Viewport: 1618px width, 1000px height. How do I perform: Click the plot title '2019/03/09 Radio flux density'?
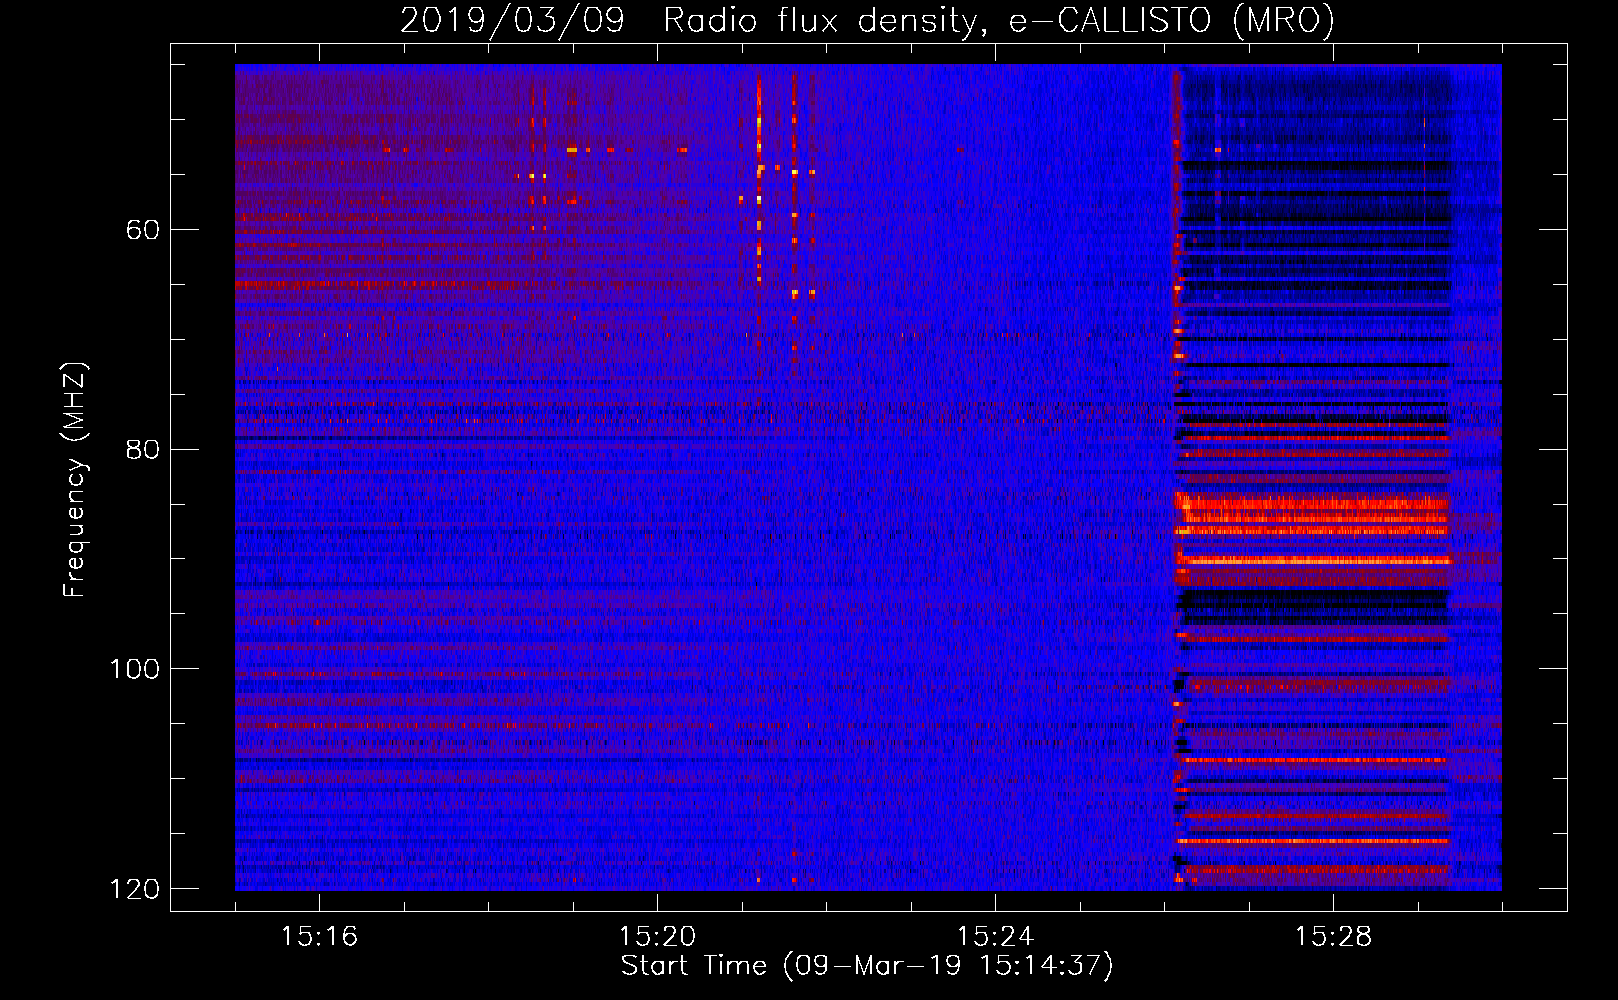click(x=867, y=20)
